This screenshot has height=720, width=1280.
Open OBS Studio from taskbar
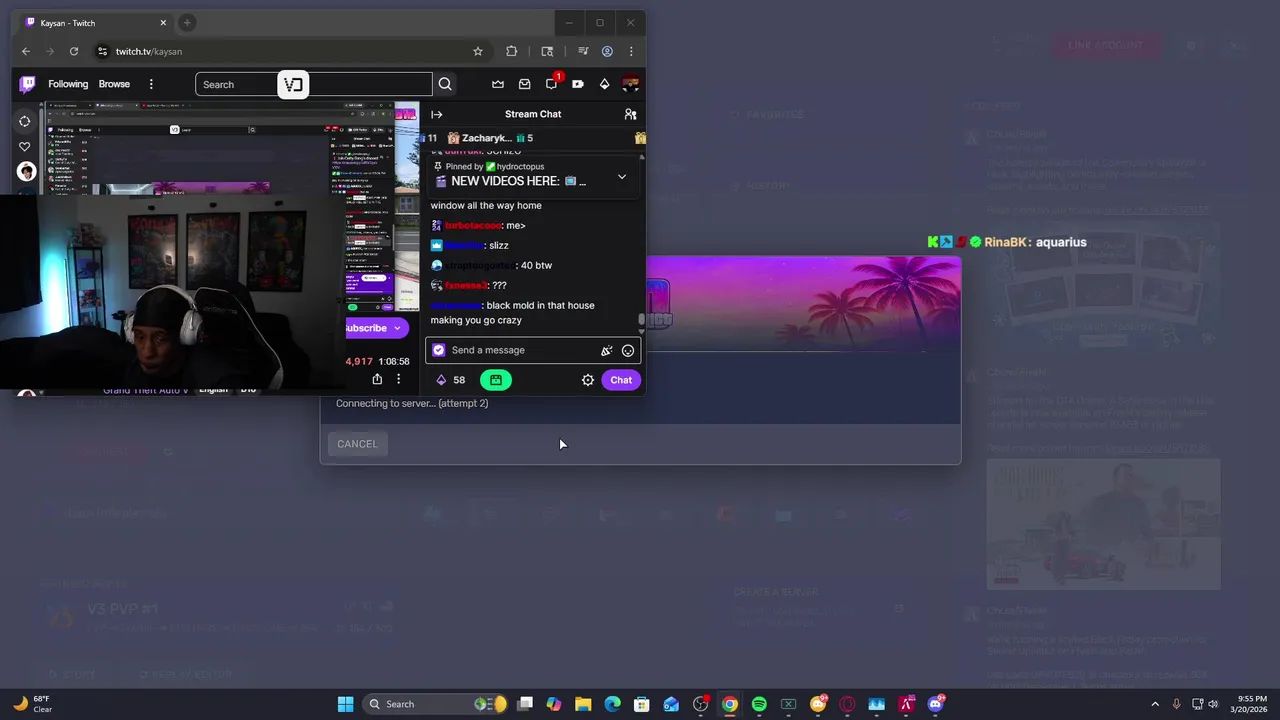click(x=701, y=704)
